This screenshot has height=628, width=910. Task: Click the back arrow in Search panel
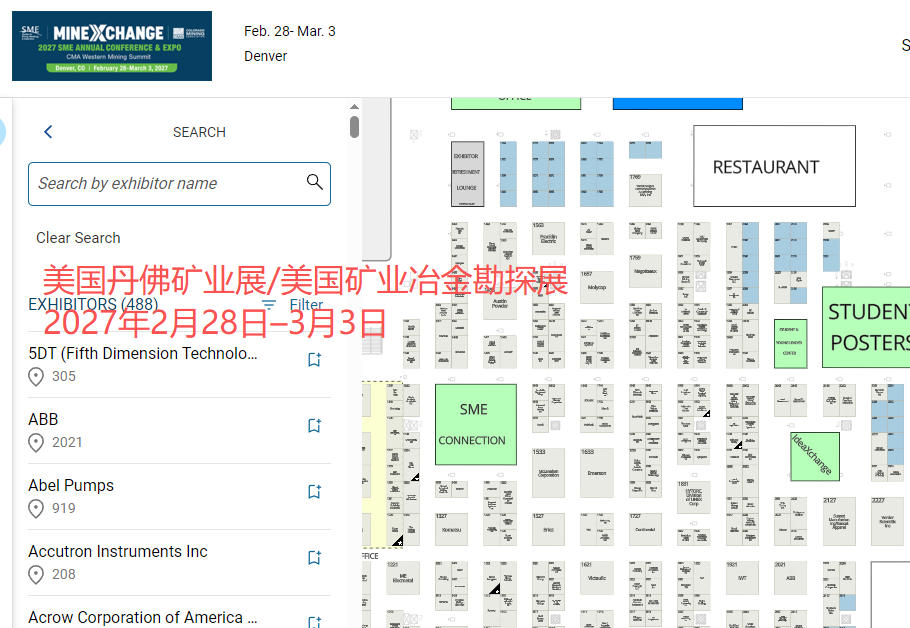48,132
